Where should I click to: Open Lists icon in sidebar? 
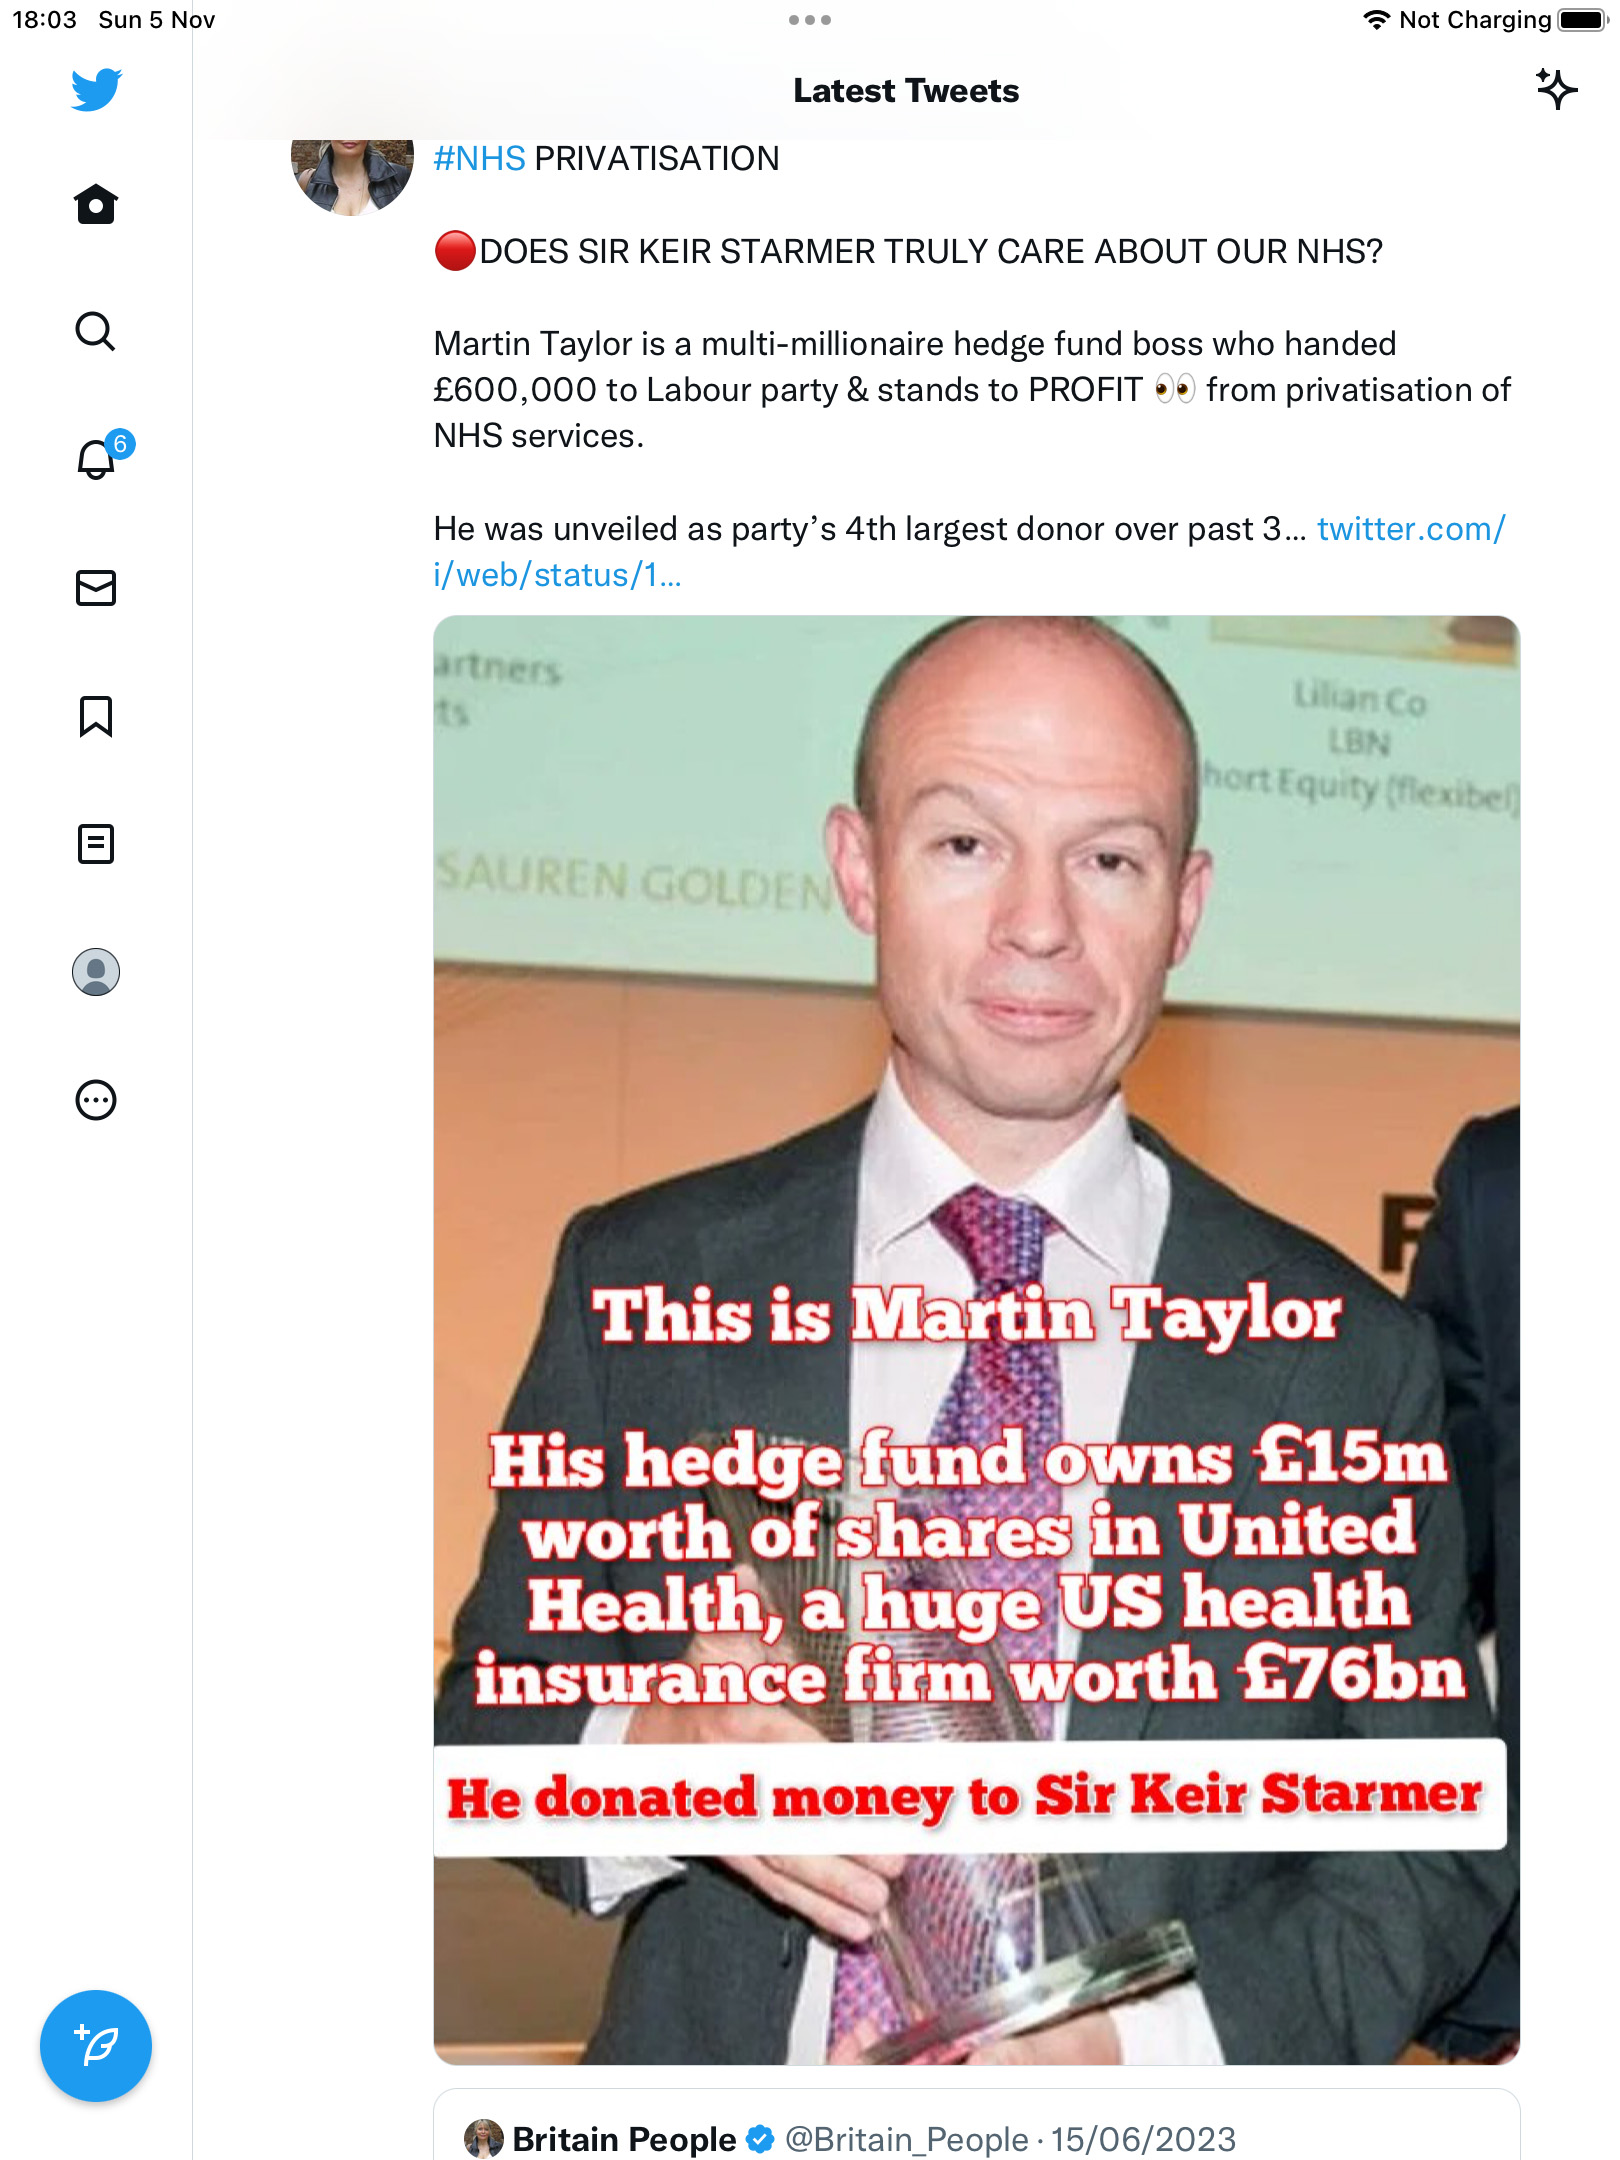[x=96, y=844]
